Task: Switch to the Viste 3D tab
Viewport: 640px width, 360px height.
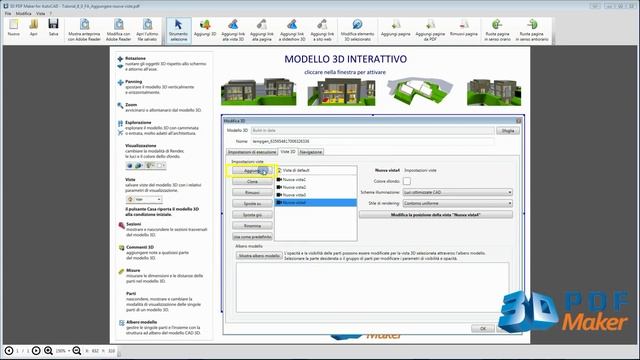Action: [x=288, y=151]
